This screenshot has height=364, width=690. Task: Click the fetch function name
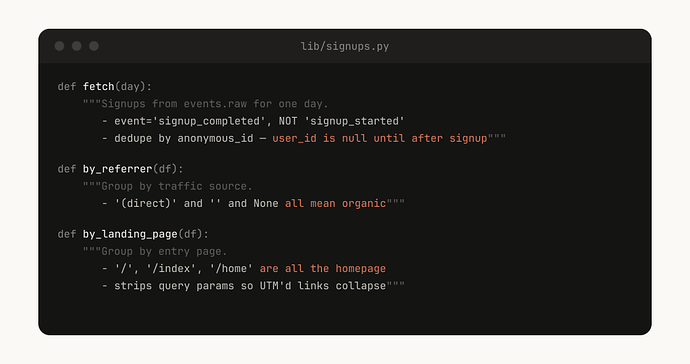click(x=99, y=86)
